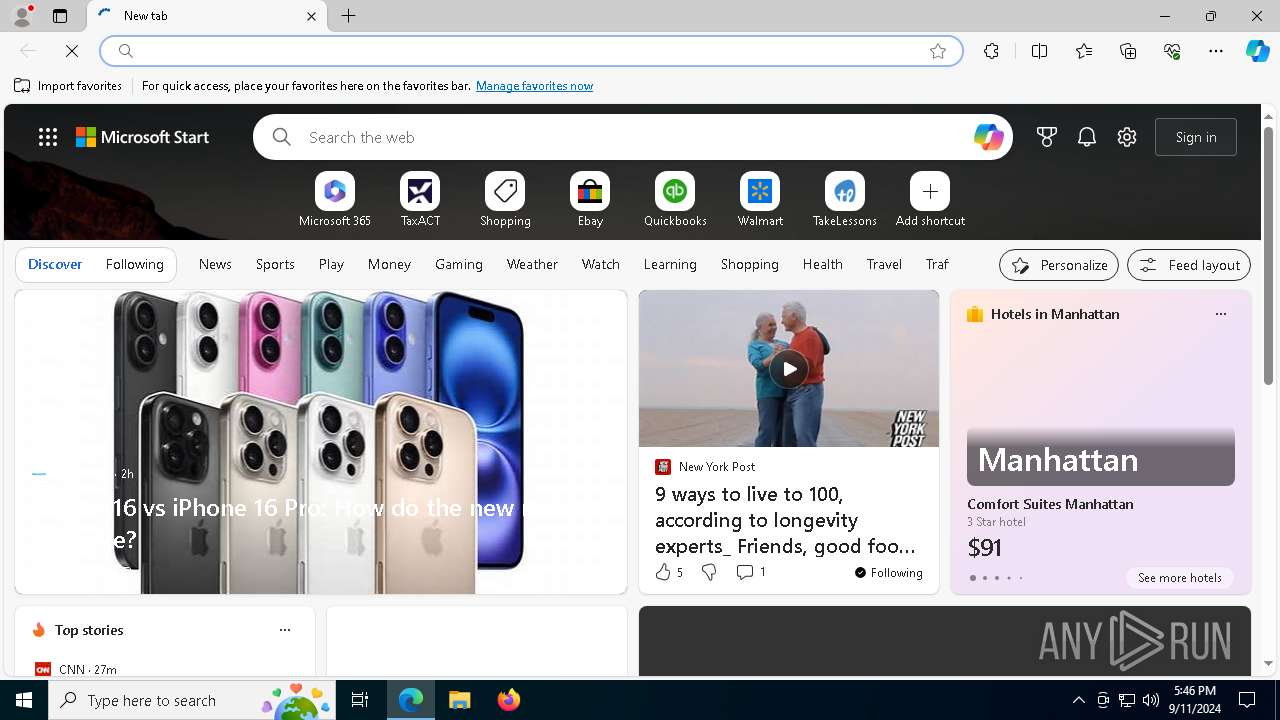Close the New tab tab
1280x720 pixels.
coord(311,16)
